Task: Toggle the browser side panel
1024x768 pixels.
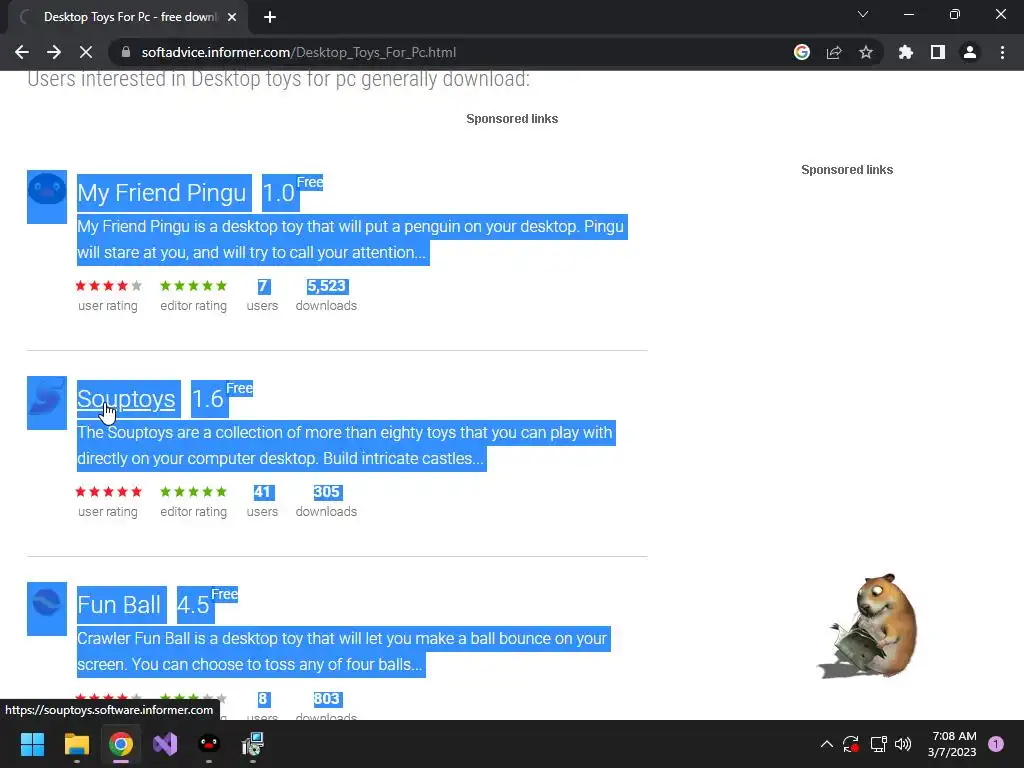Action: click(x=938, y=52)
